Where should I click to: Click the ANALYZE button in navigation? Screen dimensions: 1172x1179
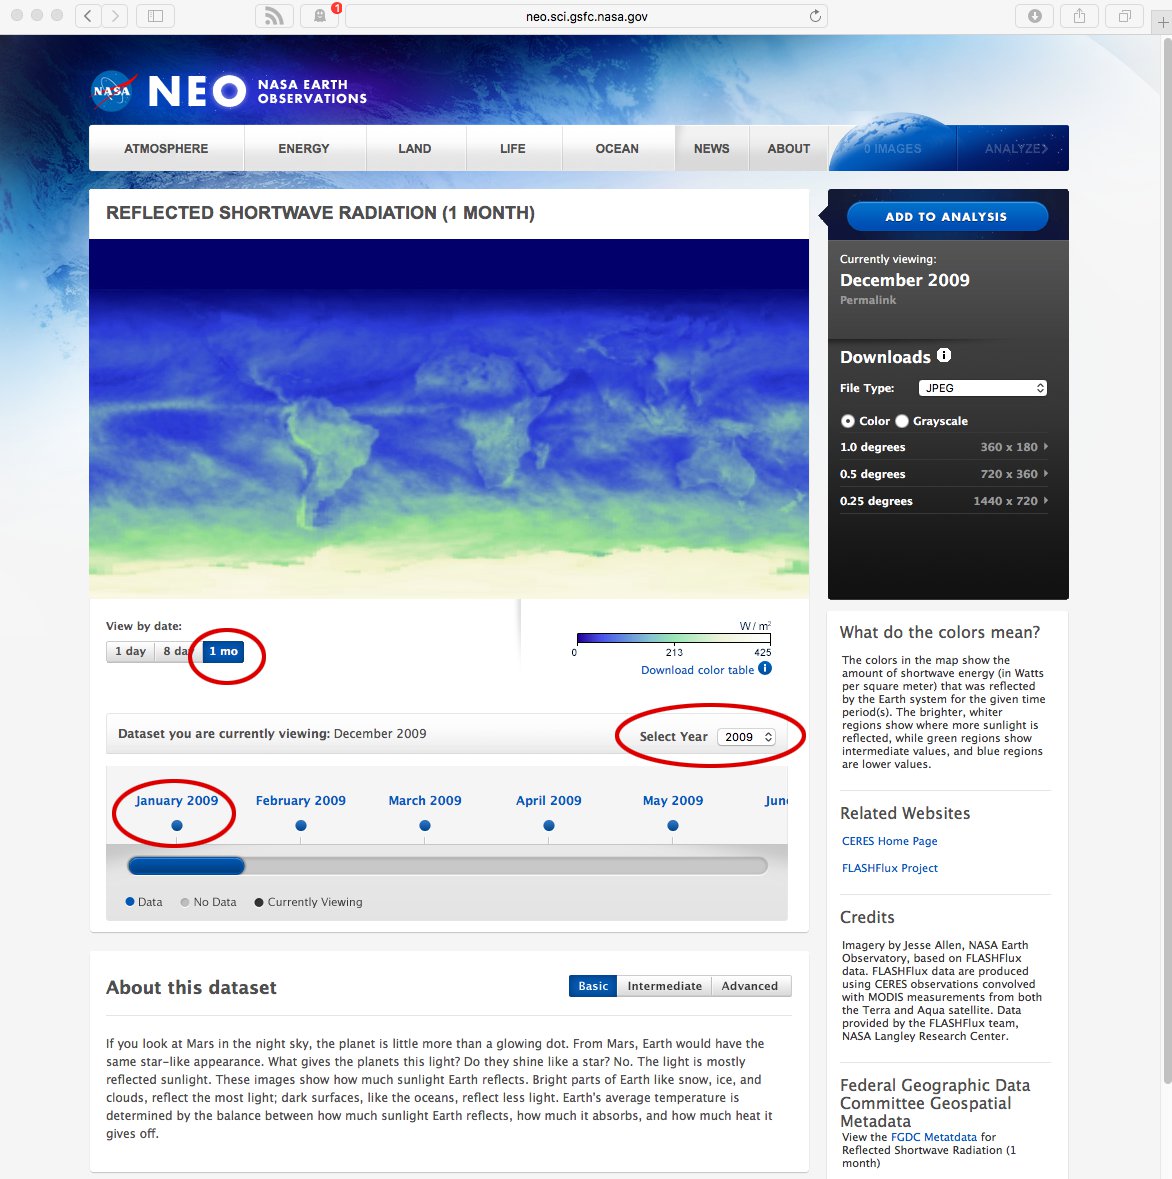click(1015, 149)
